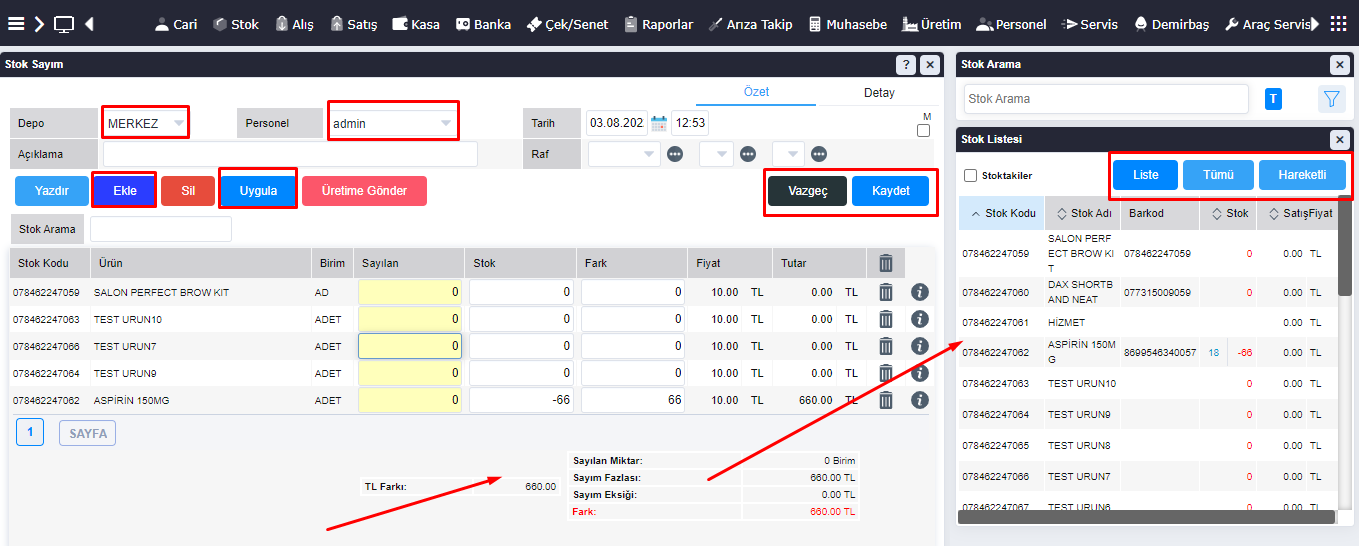Click the help question mark button
Viewport: 1359px width, 546px height.
click(906, 65)
